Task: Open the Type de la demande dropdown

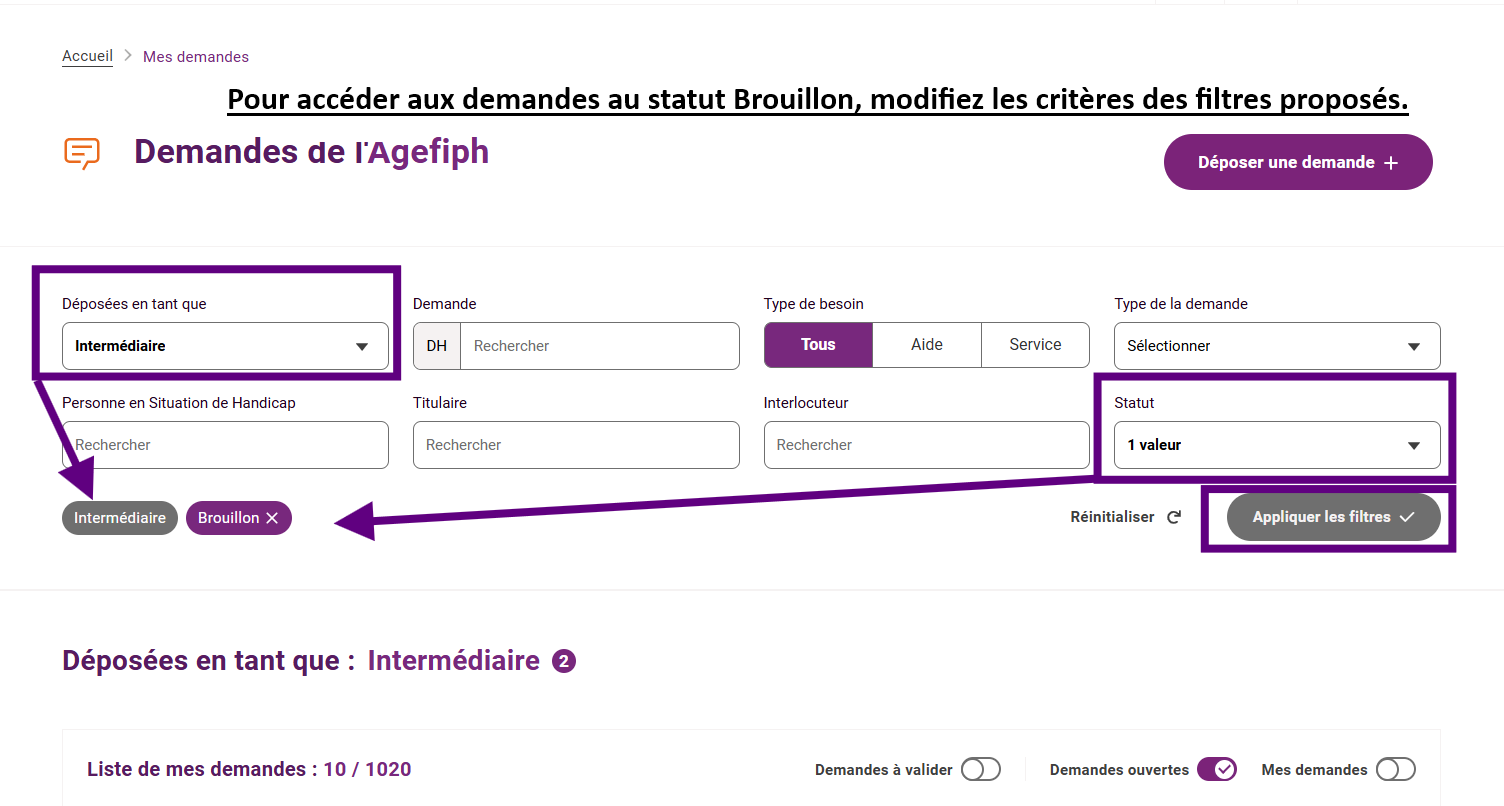Action: tap(1277, 346)
